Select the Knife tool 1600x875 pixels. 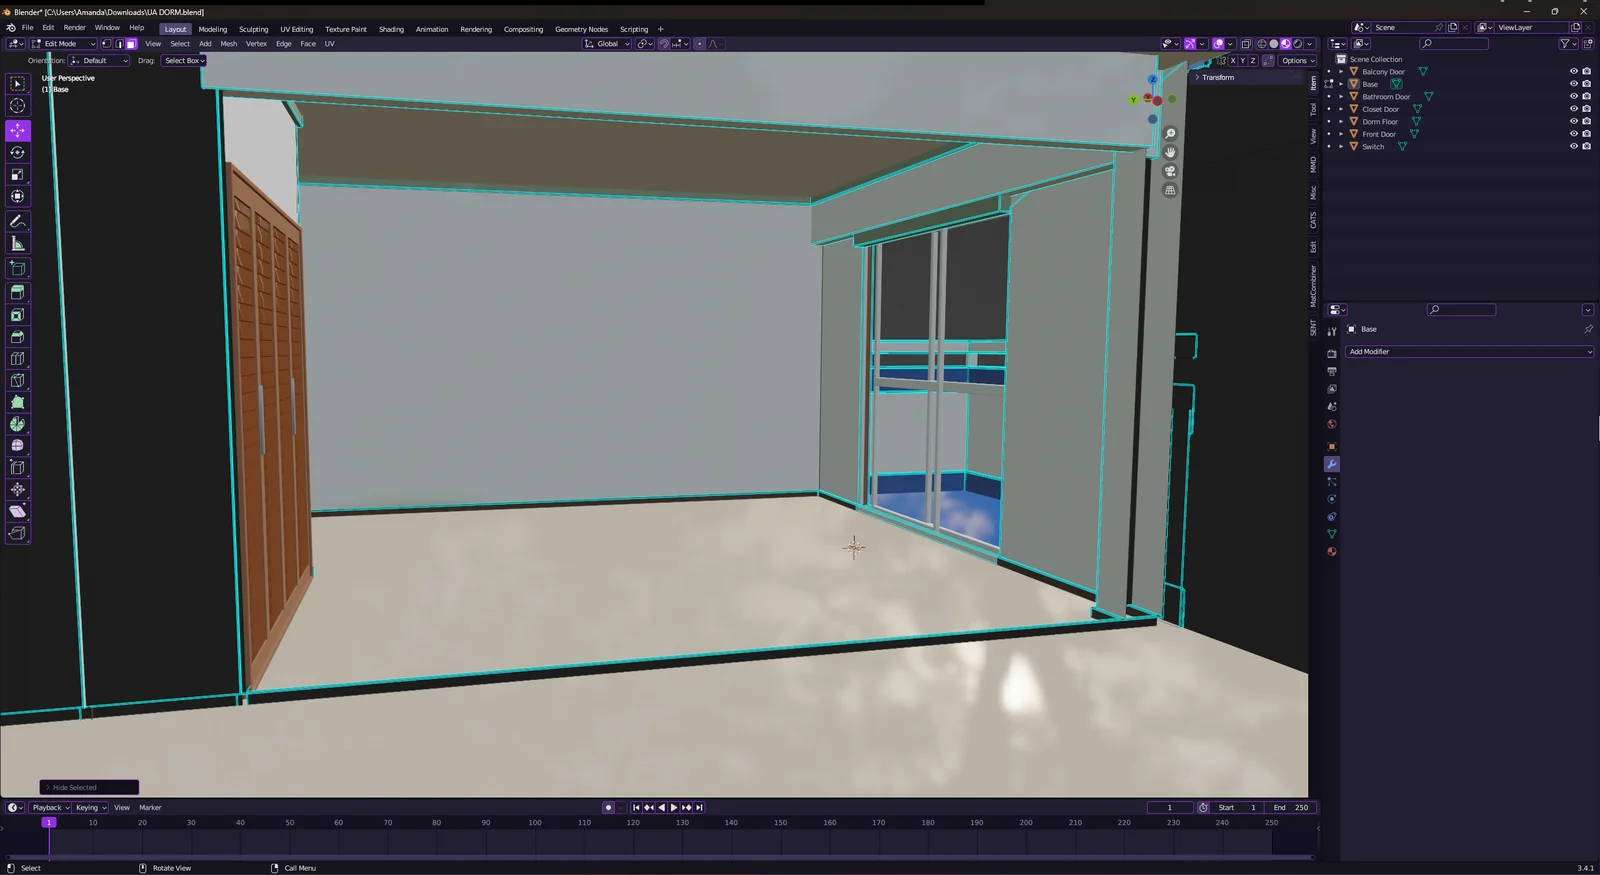tap(18, 380)
